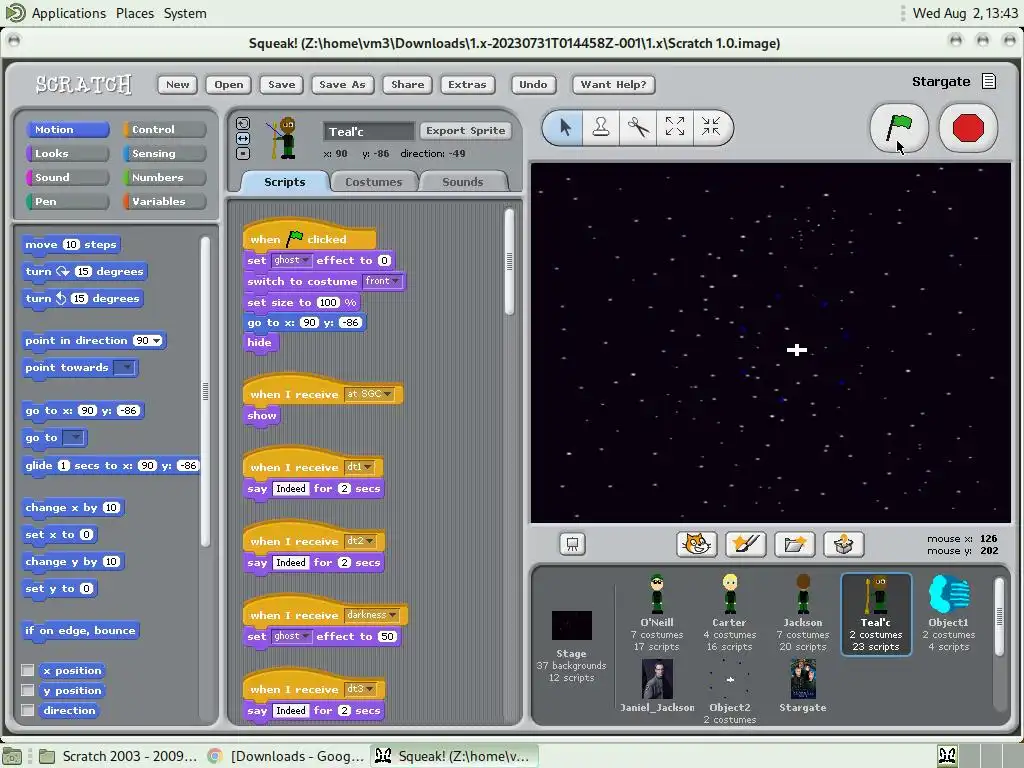This screenshot has width=1024, height=768.
Task: Paint a new sprite button
Action: [x=745, y=544]
